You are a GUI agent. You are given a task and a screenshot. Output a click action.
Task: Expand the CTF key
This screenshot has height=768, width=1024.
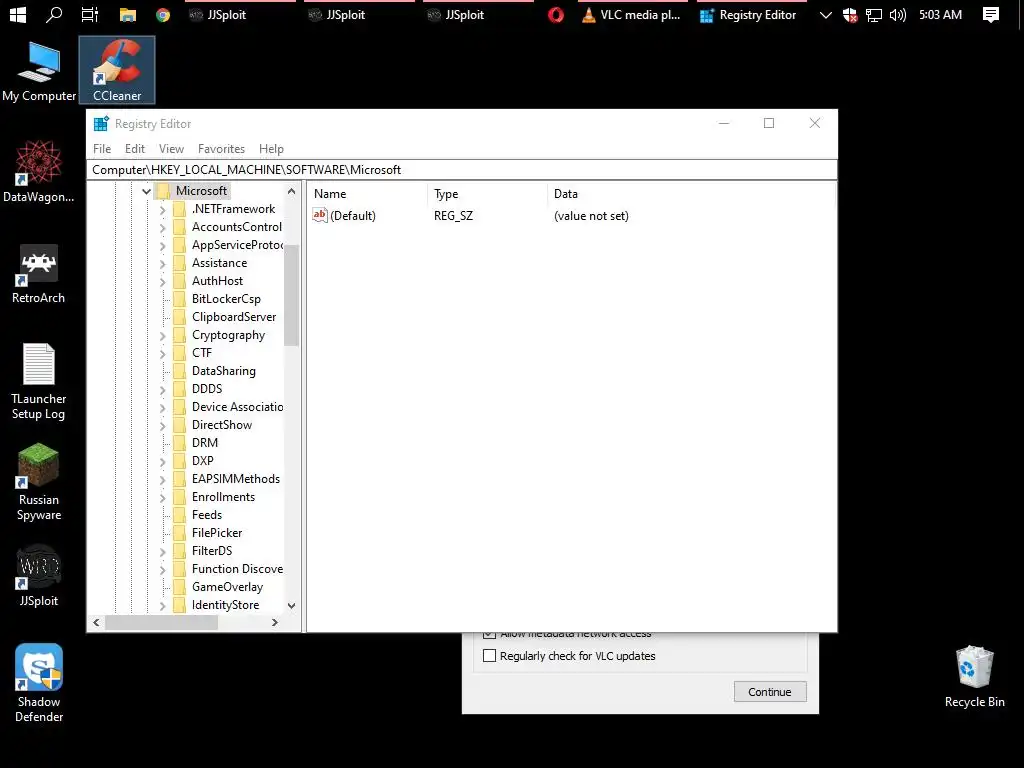tap(163, 353)
